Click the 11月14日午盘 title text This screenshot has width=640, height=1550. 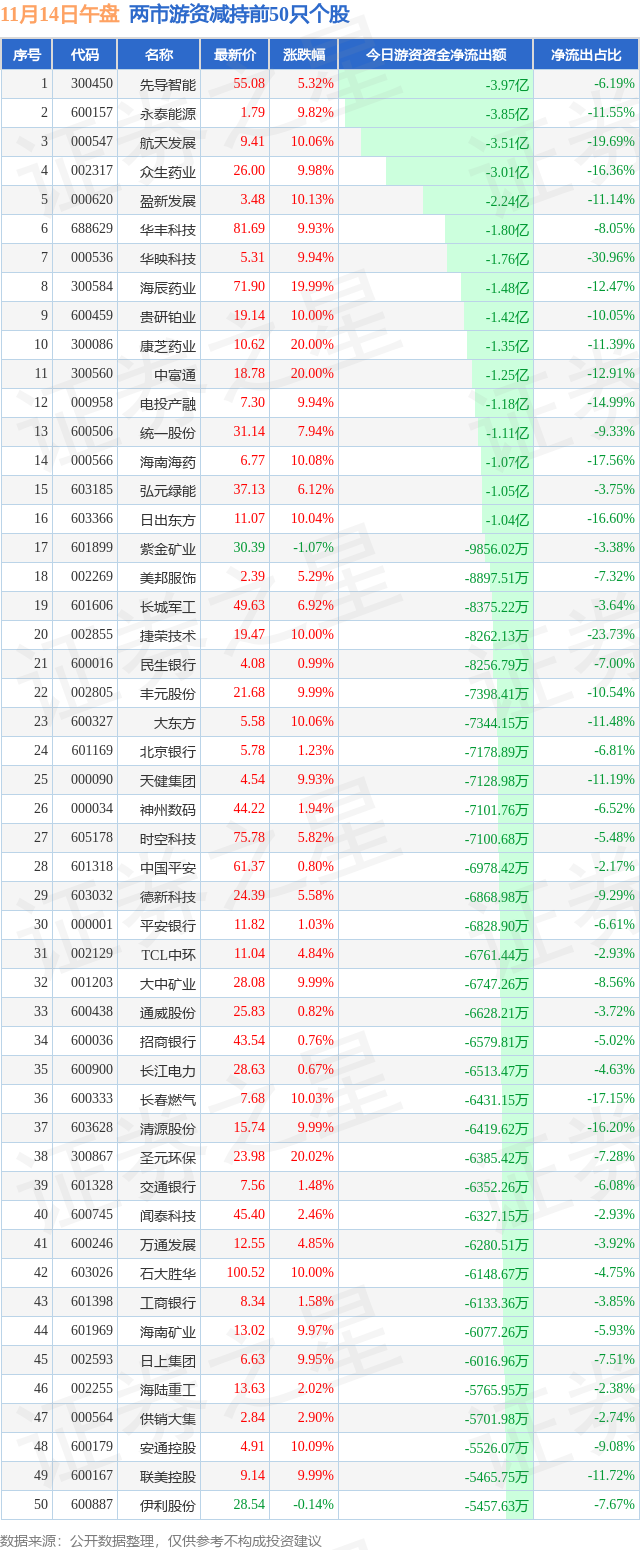point(60,15)
